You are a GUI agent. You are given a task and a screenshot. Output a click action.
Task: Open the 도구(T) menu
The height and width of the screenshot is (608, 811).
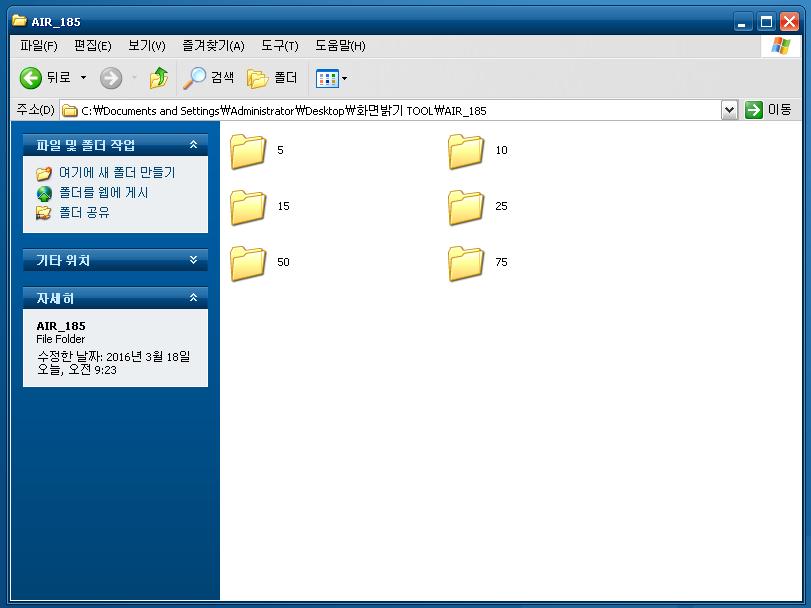[x=280, y=46]
